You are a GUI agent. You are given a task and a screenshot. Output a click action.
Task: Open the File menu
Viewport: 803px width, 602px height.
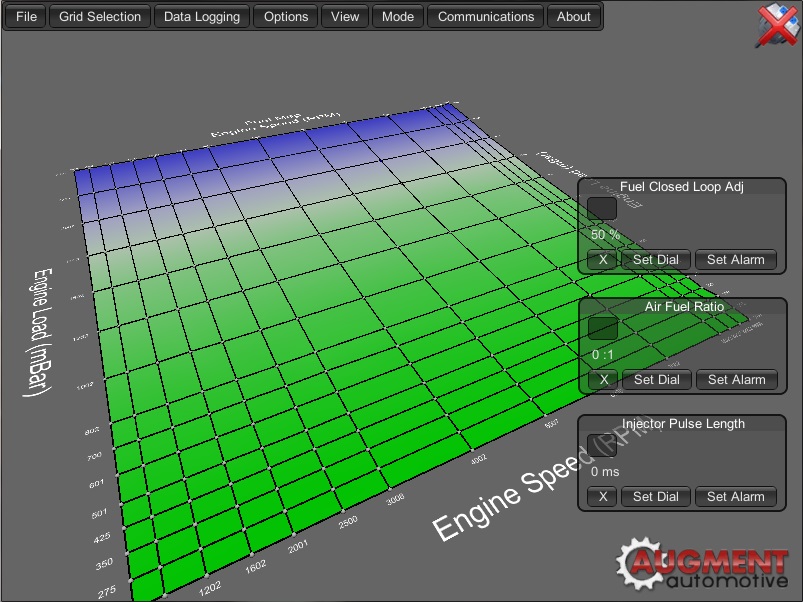click(x=24, y=16)
